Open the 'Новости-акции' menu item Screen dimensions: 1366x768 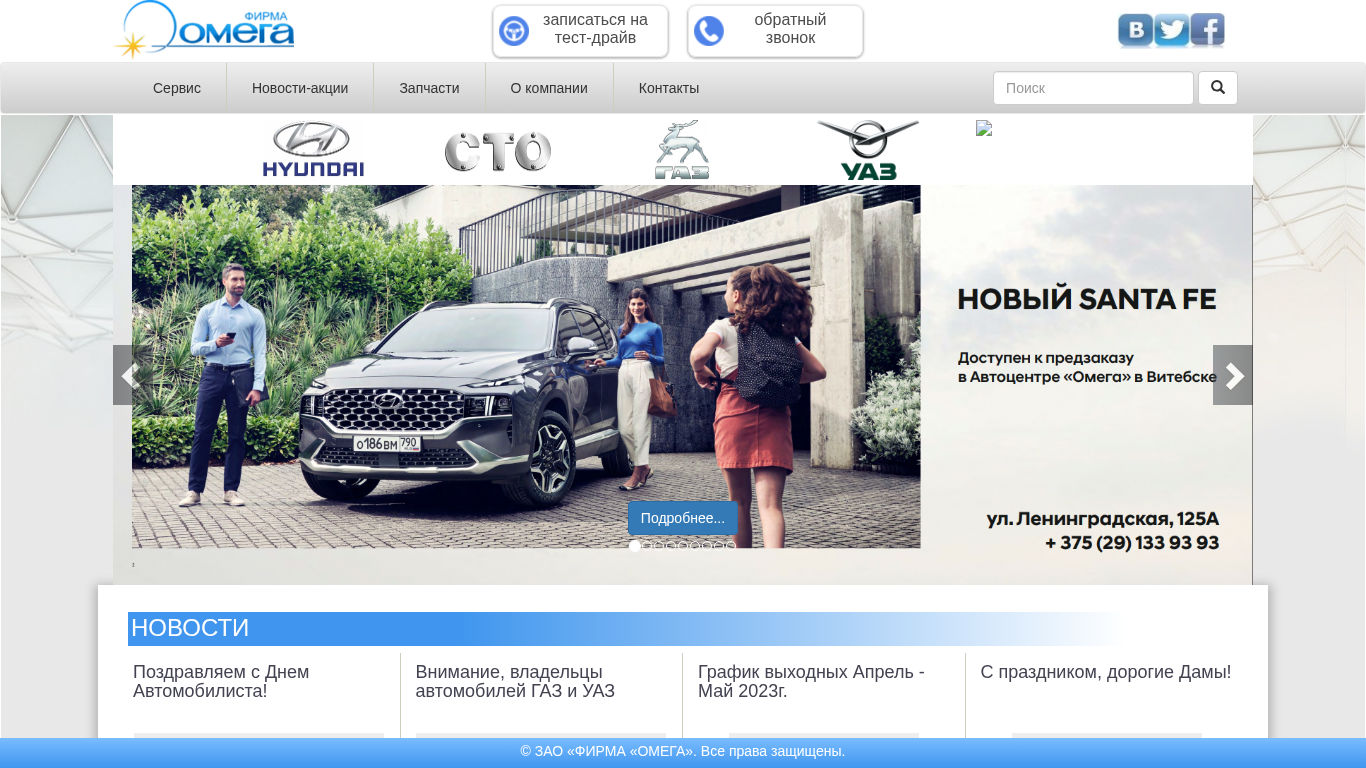[300, 88]
